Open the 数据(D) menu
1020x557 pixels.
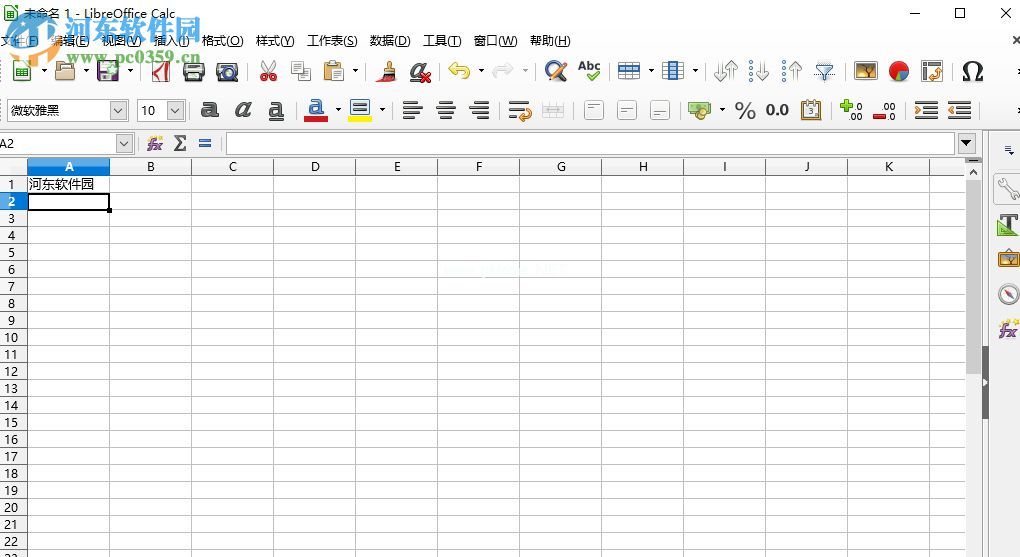pyautogui.click(x=390, y=41)
